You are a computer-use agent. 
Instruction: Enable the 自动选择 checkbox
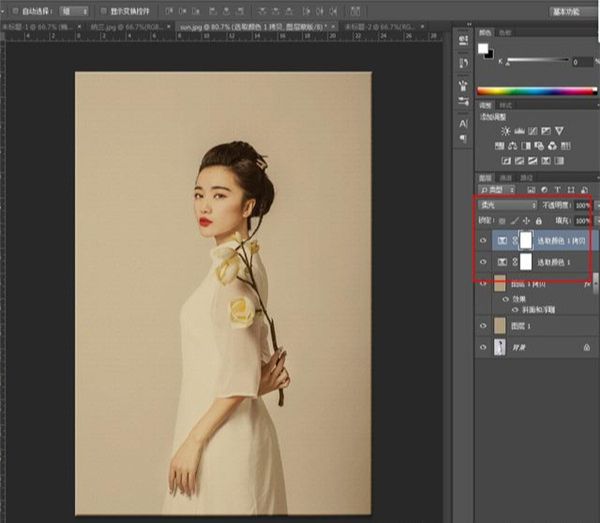coord(15,11)
